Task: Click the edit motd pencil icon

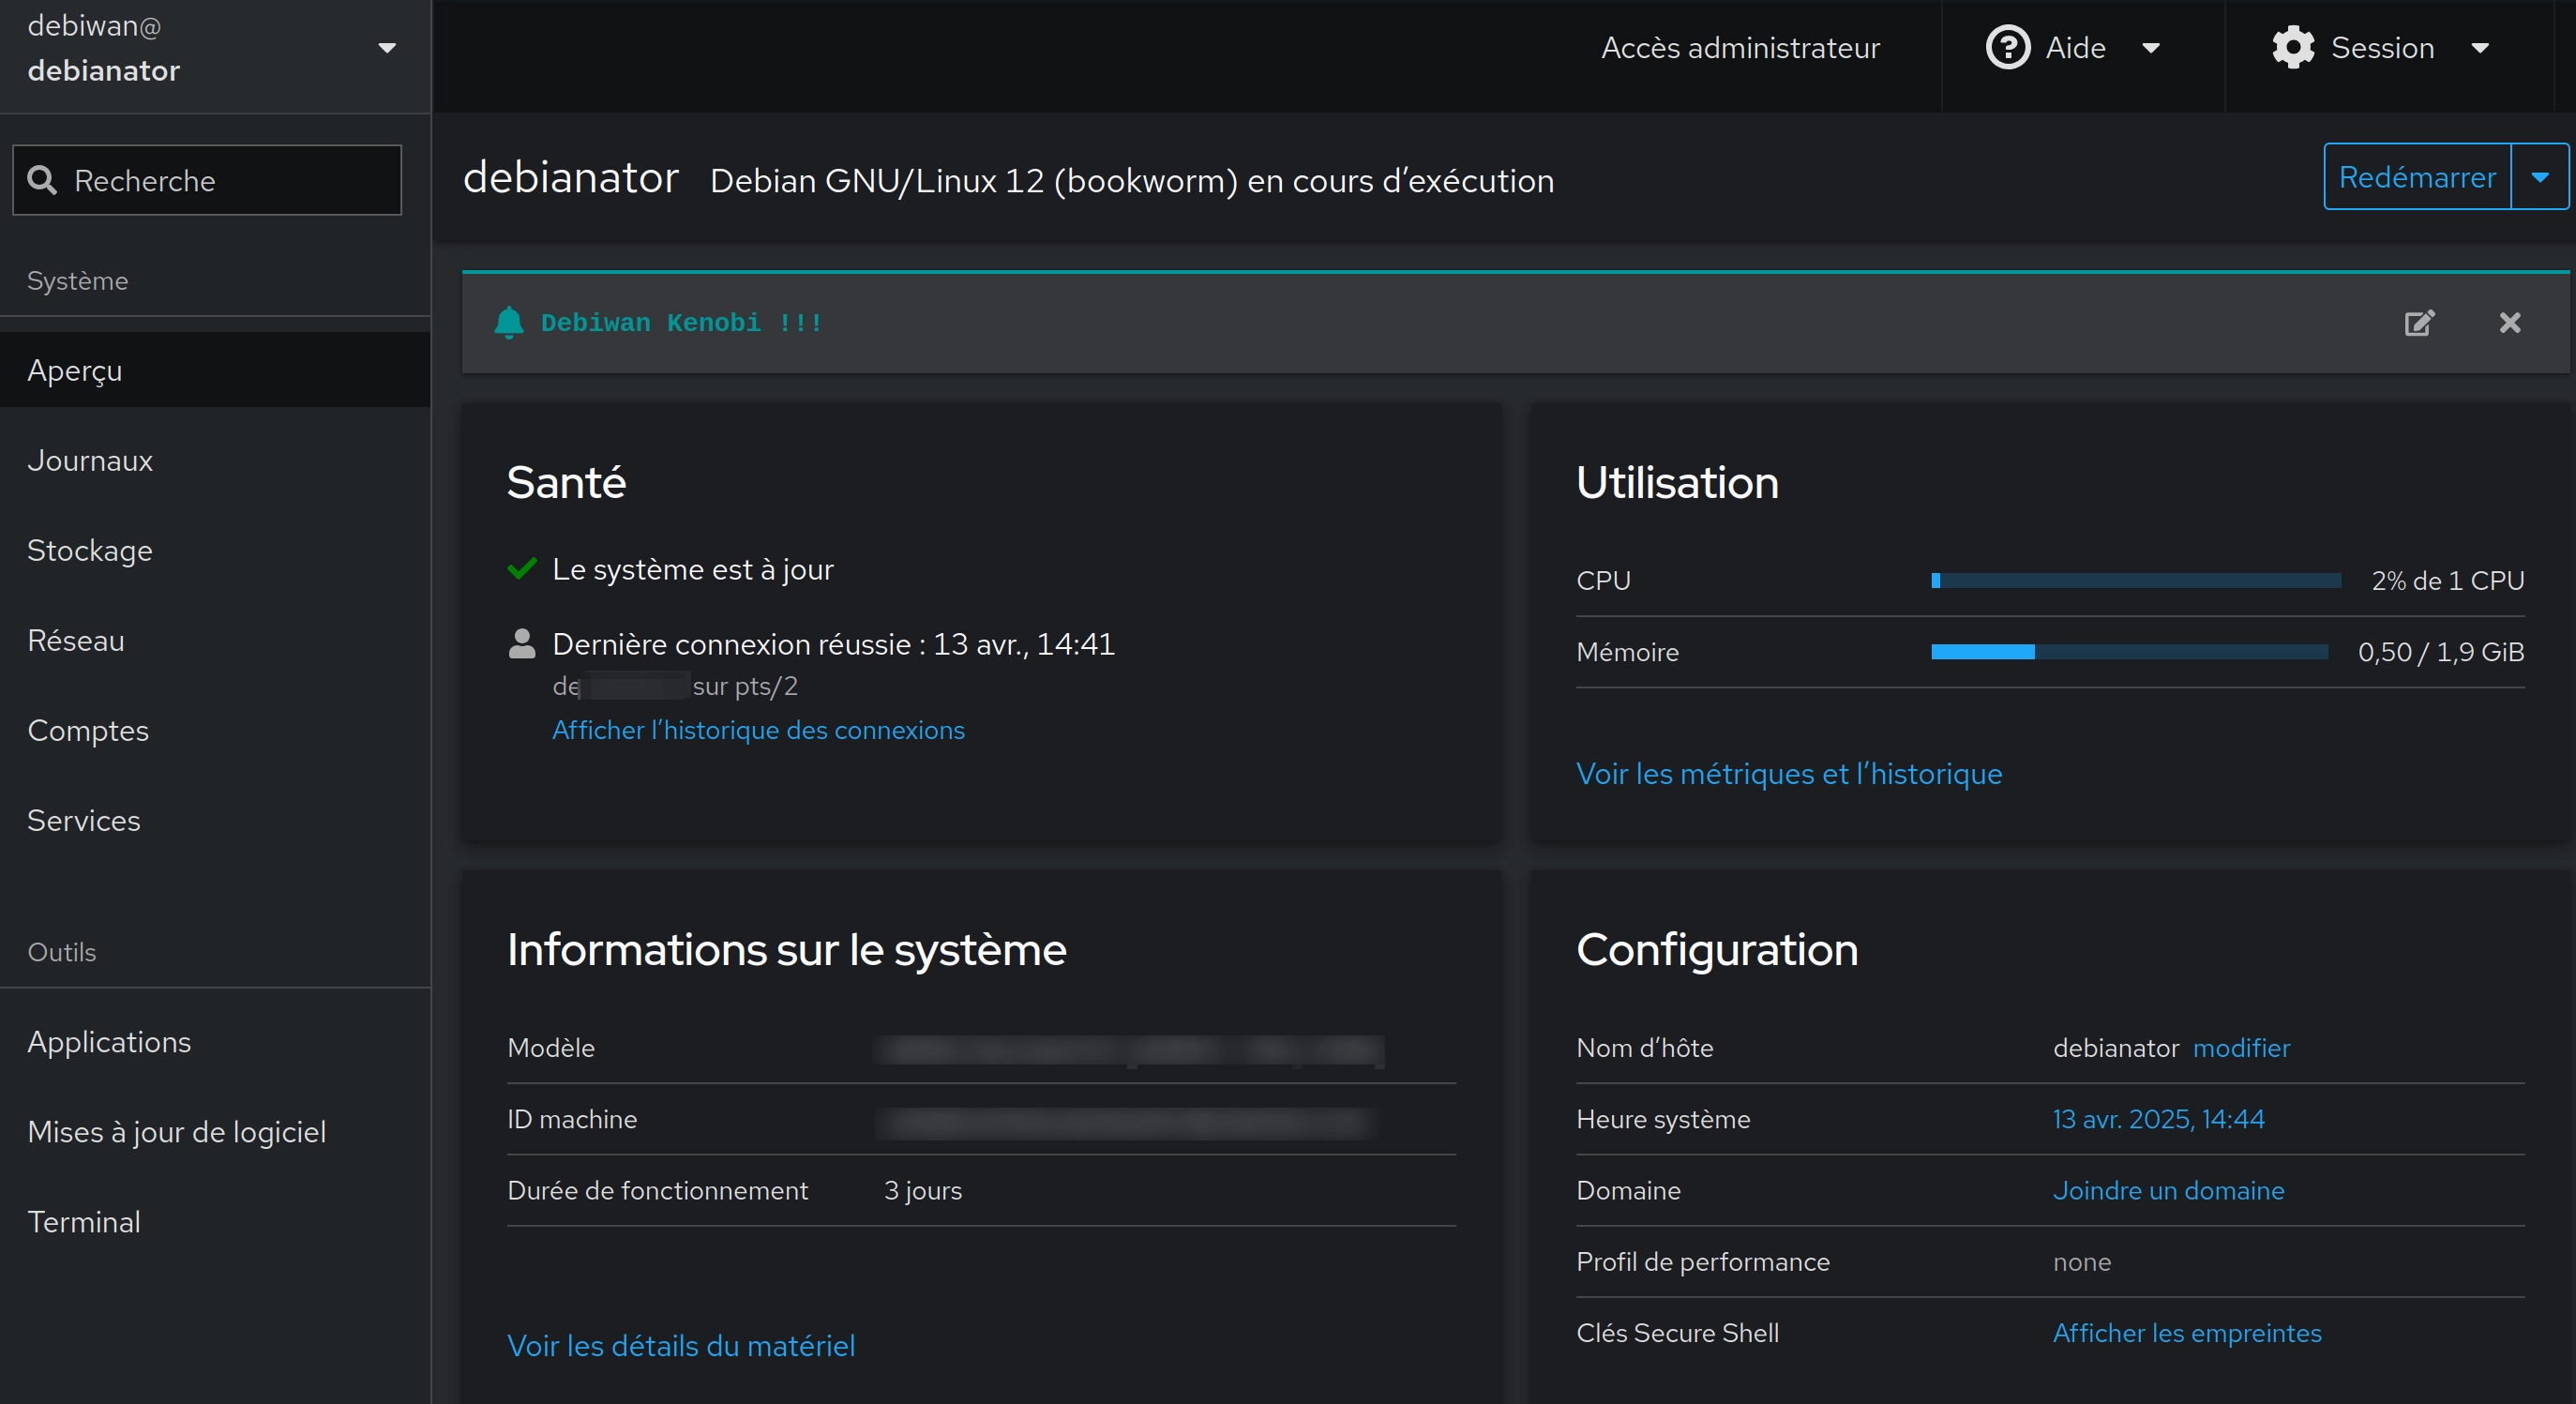Action: 2418,323
